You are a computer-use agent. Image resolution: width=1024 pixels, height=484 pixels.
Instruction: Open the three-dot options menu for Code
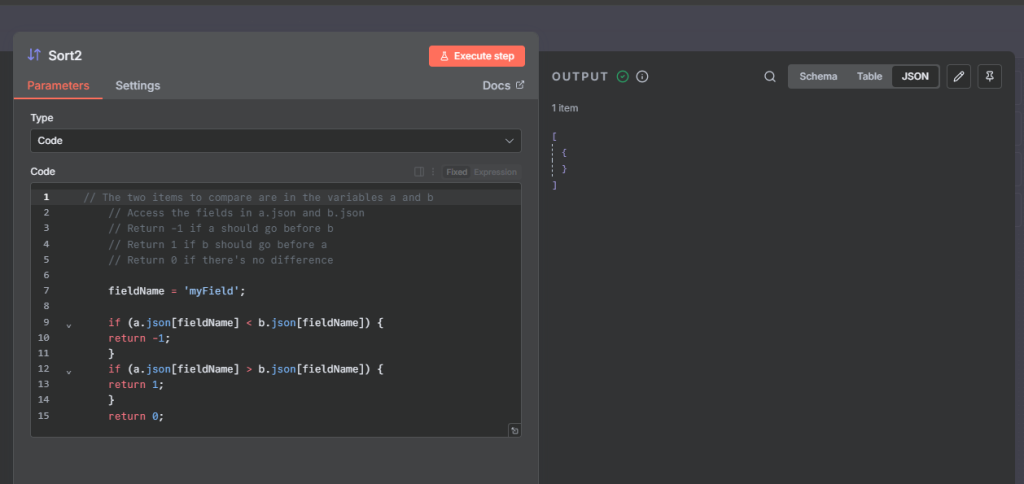click(432, 172)
